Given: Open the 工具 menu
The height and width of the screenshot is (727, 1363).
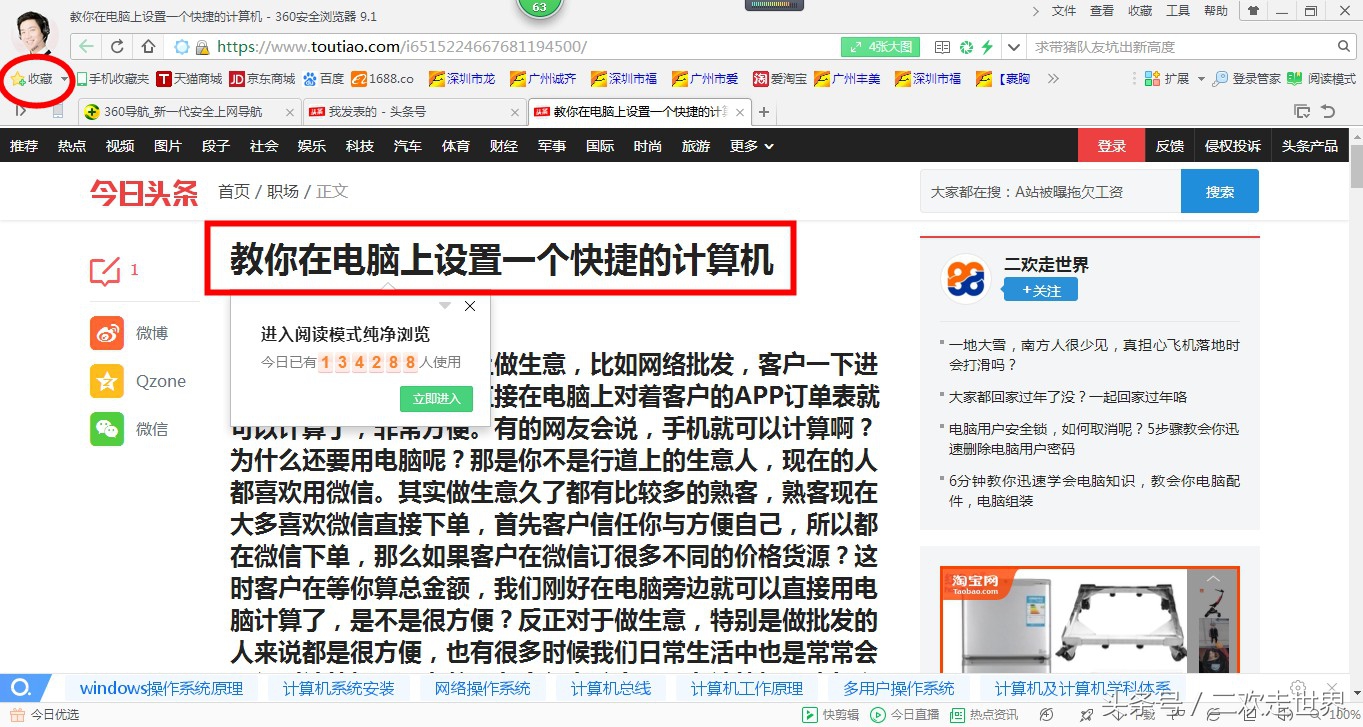Looking at the screenshot, I should [1177, 10].
